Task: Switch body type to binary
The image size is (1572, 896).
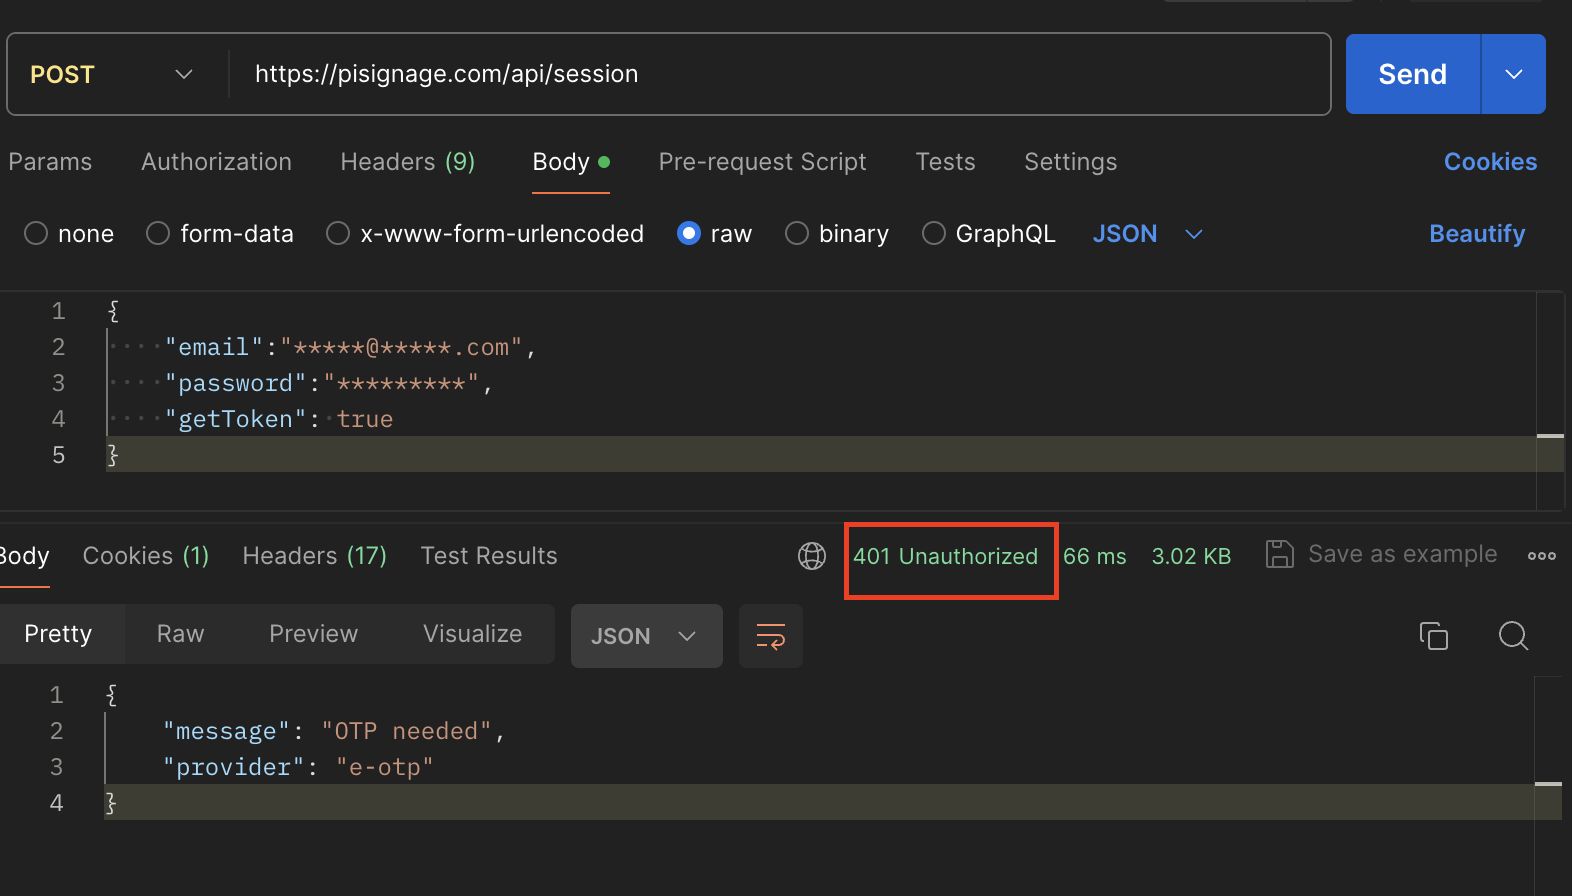Action: [x=797, y=234]
